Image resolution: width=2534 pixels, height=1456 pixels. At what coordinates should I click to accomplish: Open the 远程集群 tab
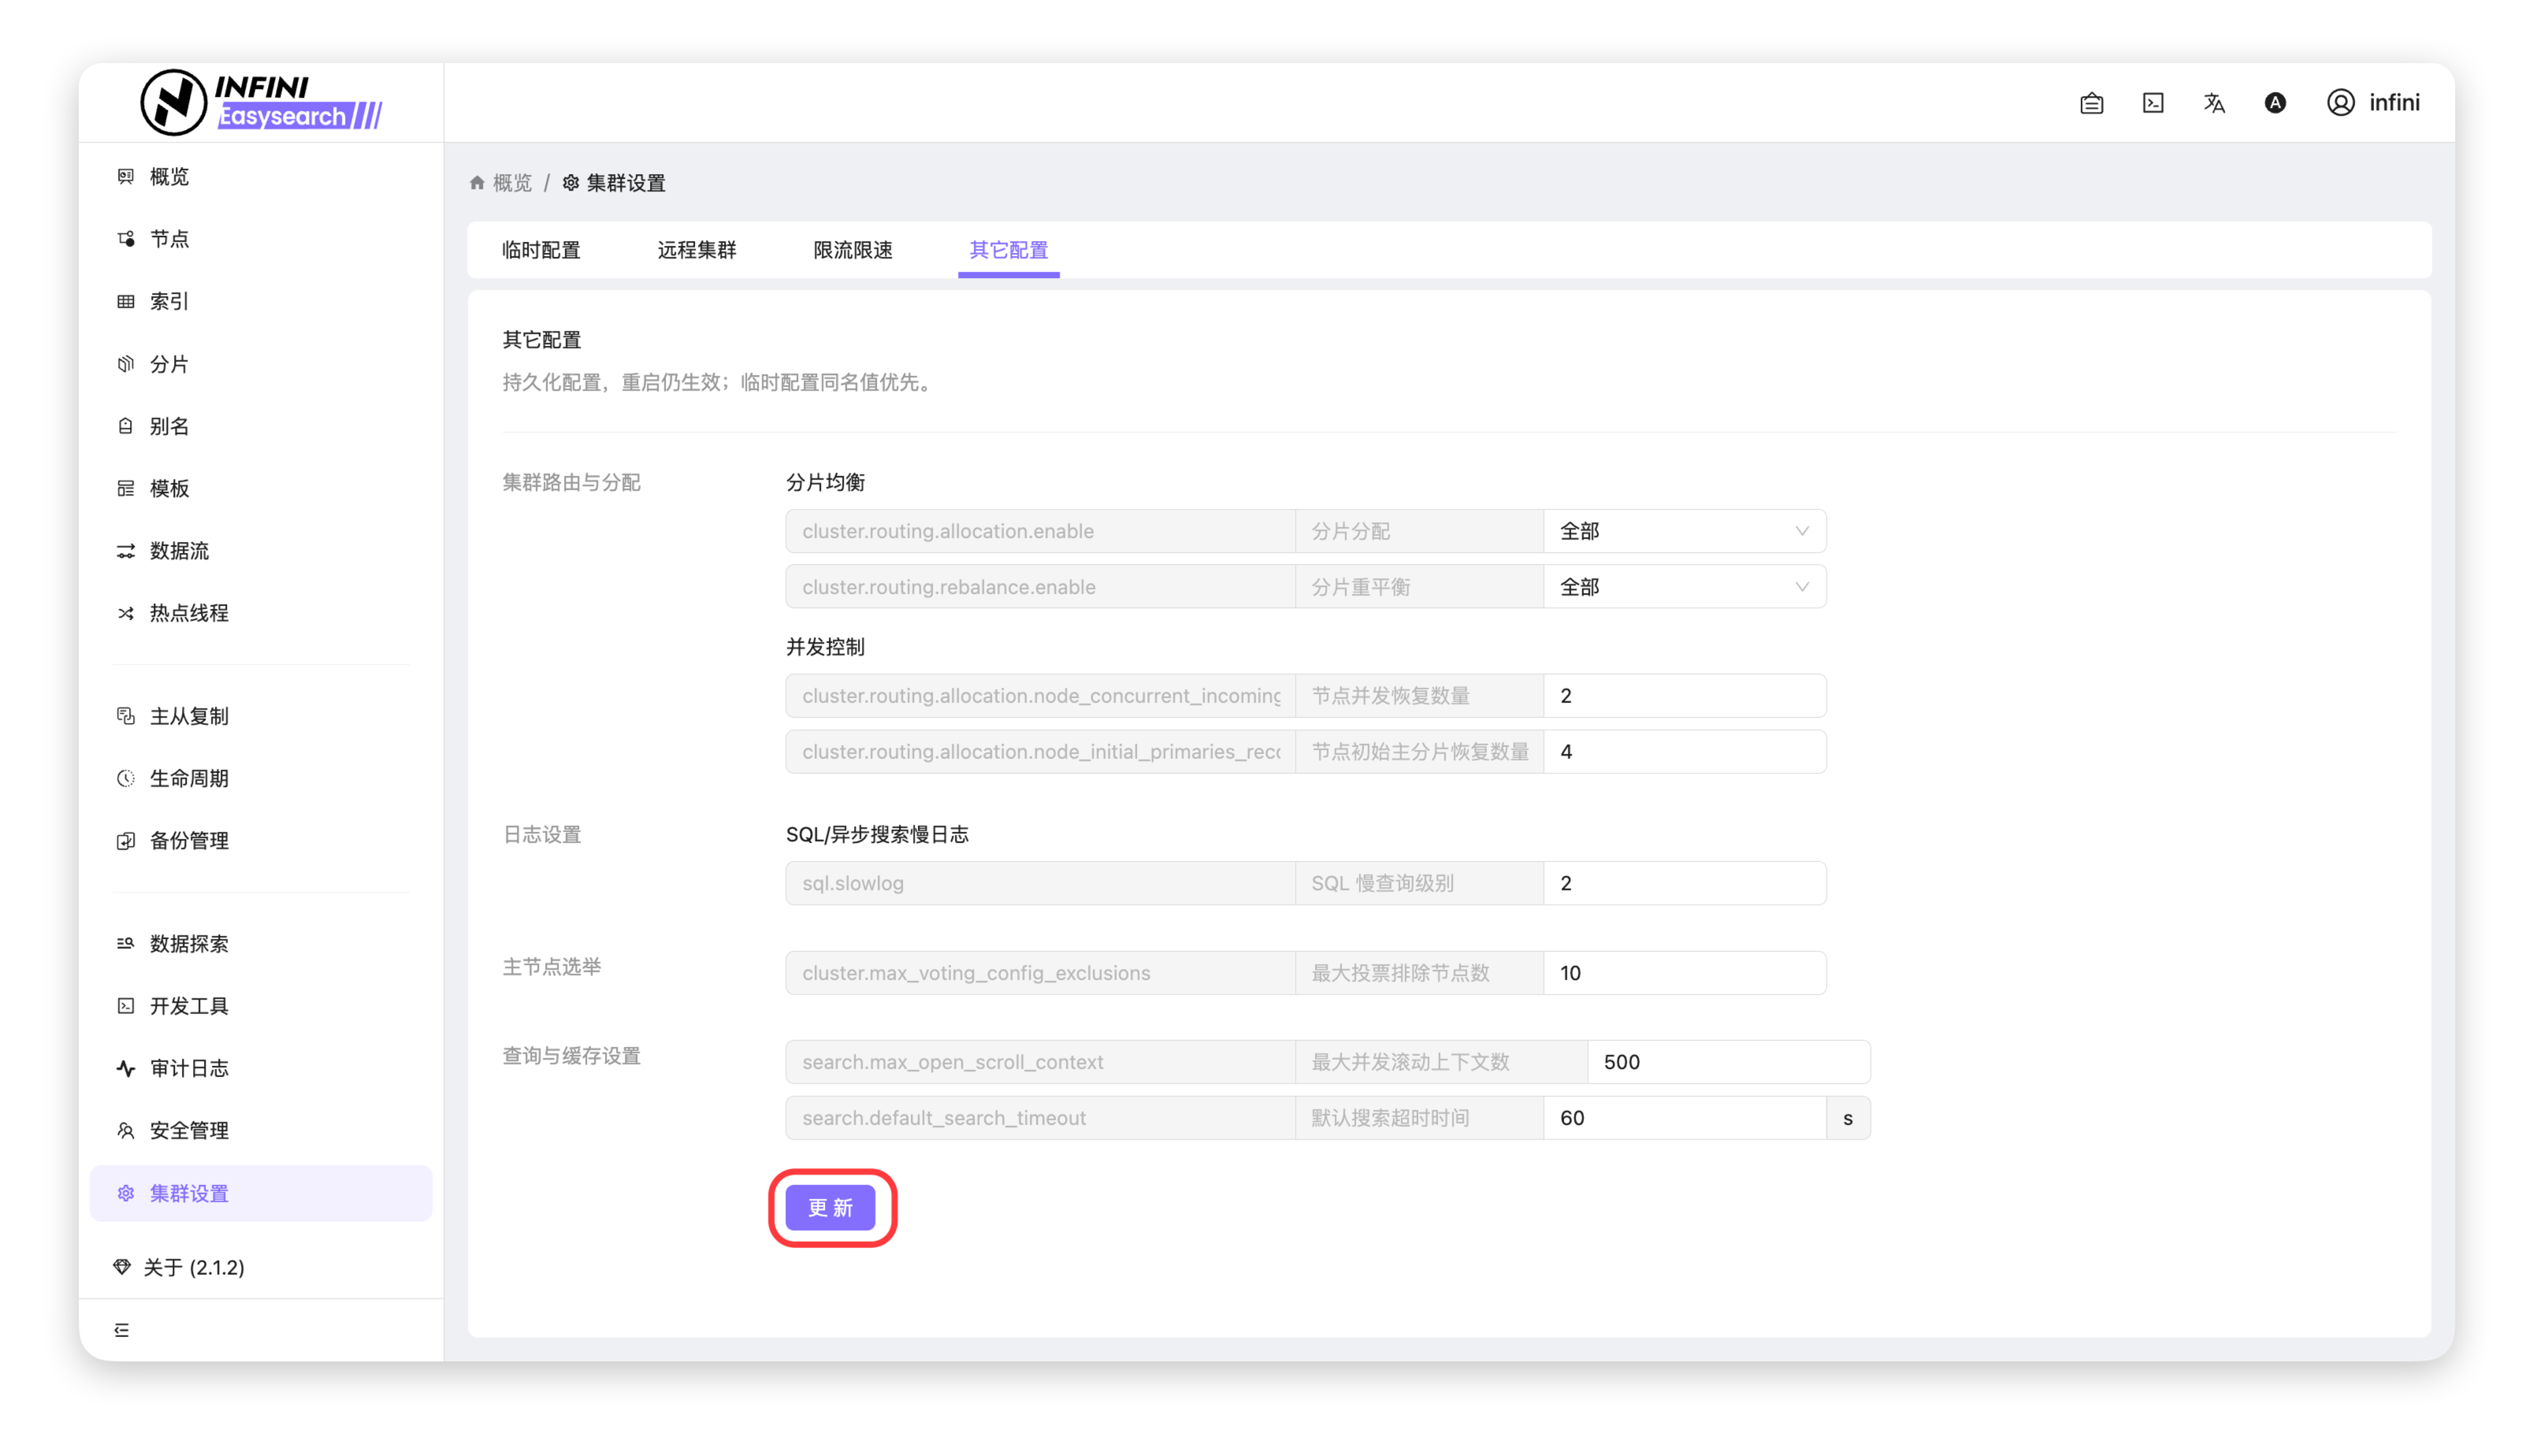[696, 250]
